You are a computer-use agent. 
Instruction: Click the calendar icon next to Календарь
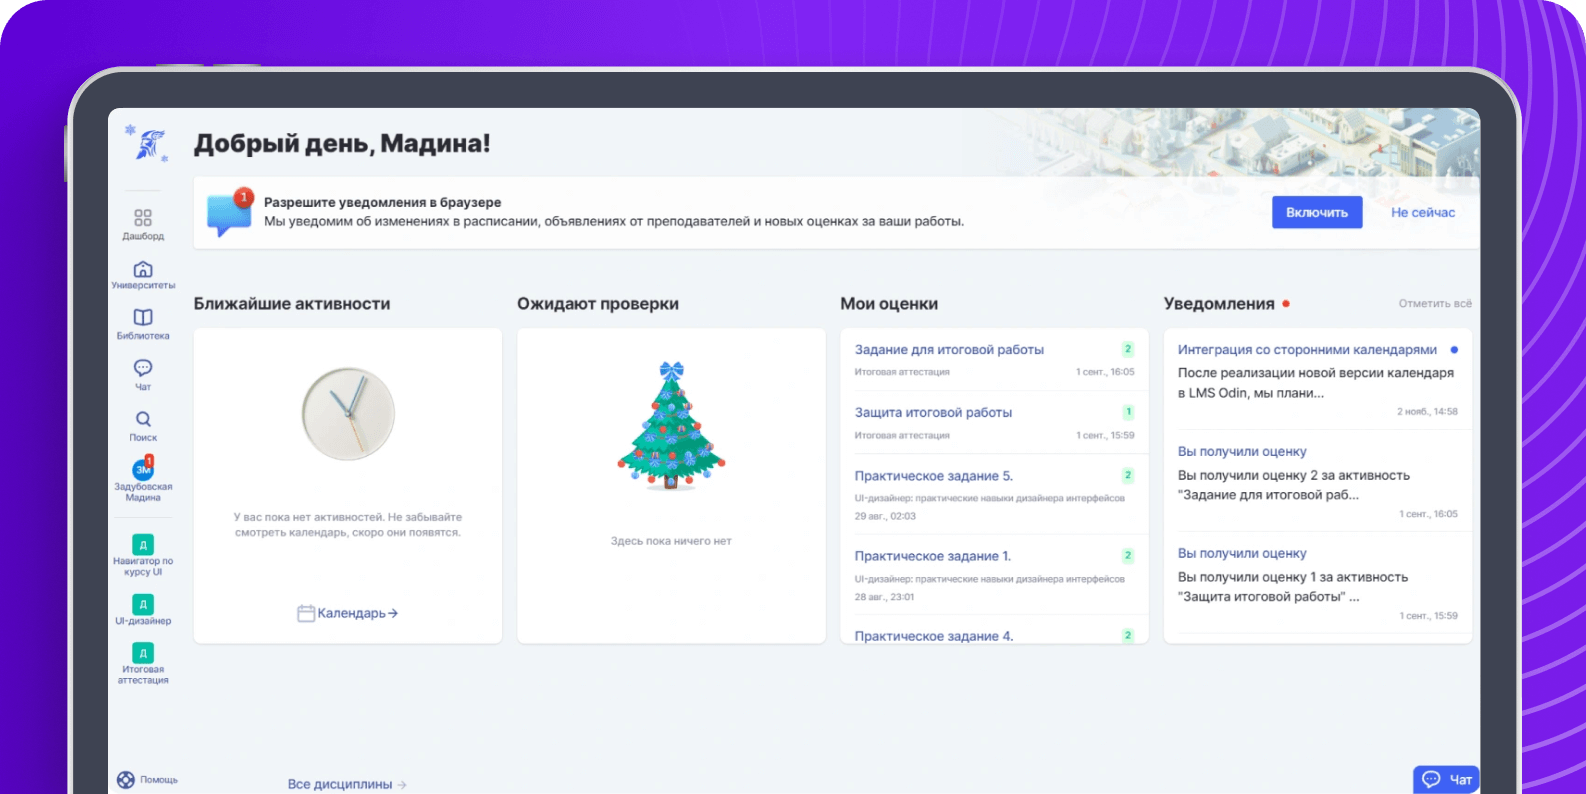click(306, 613)
